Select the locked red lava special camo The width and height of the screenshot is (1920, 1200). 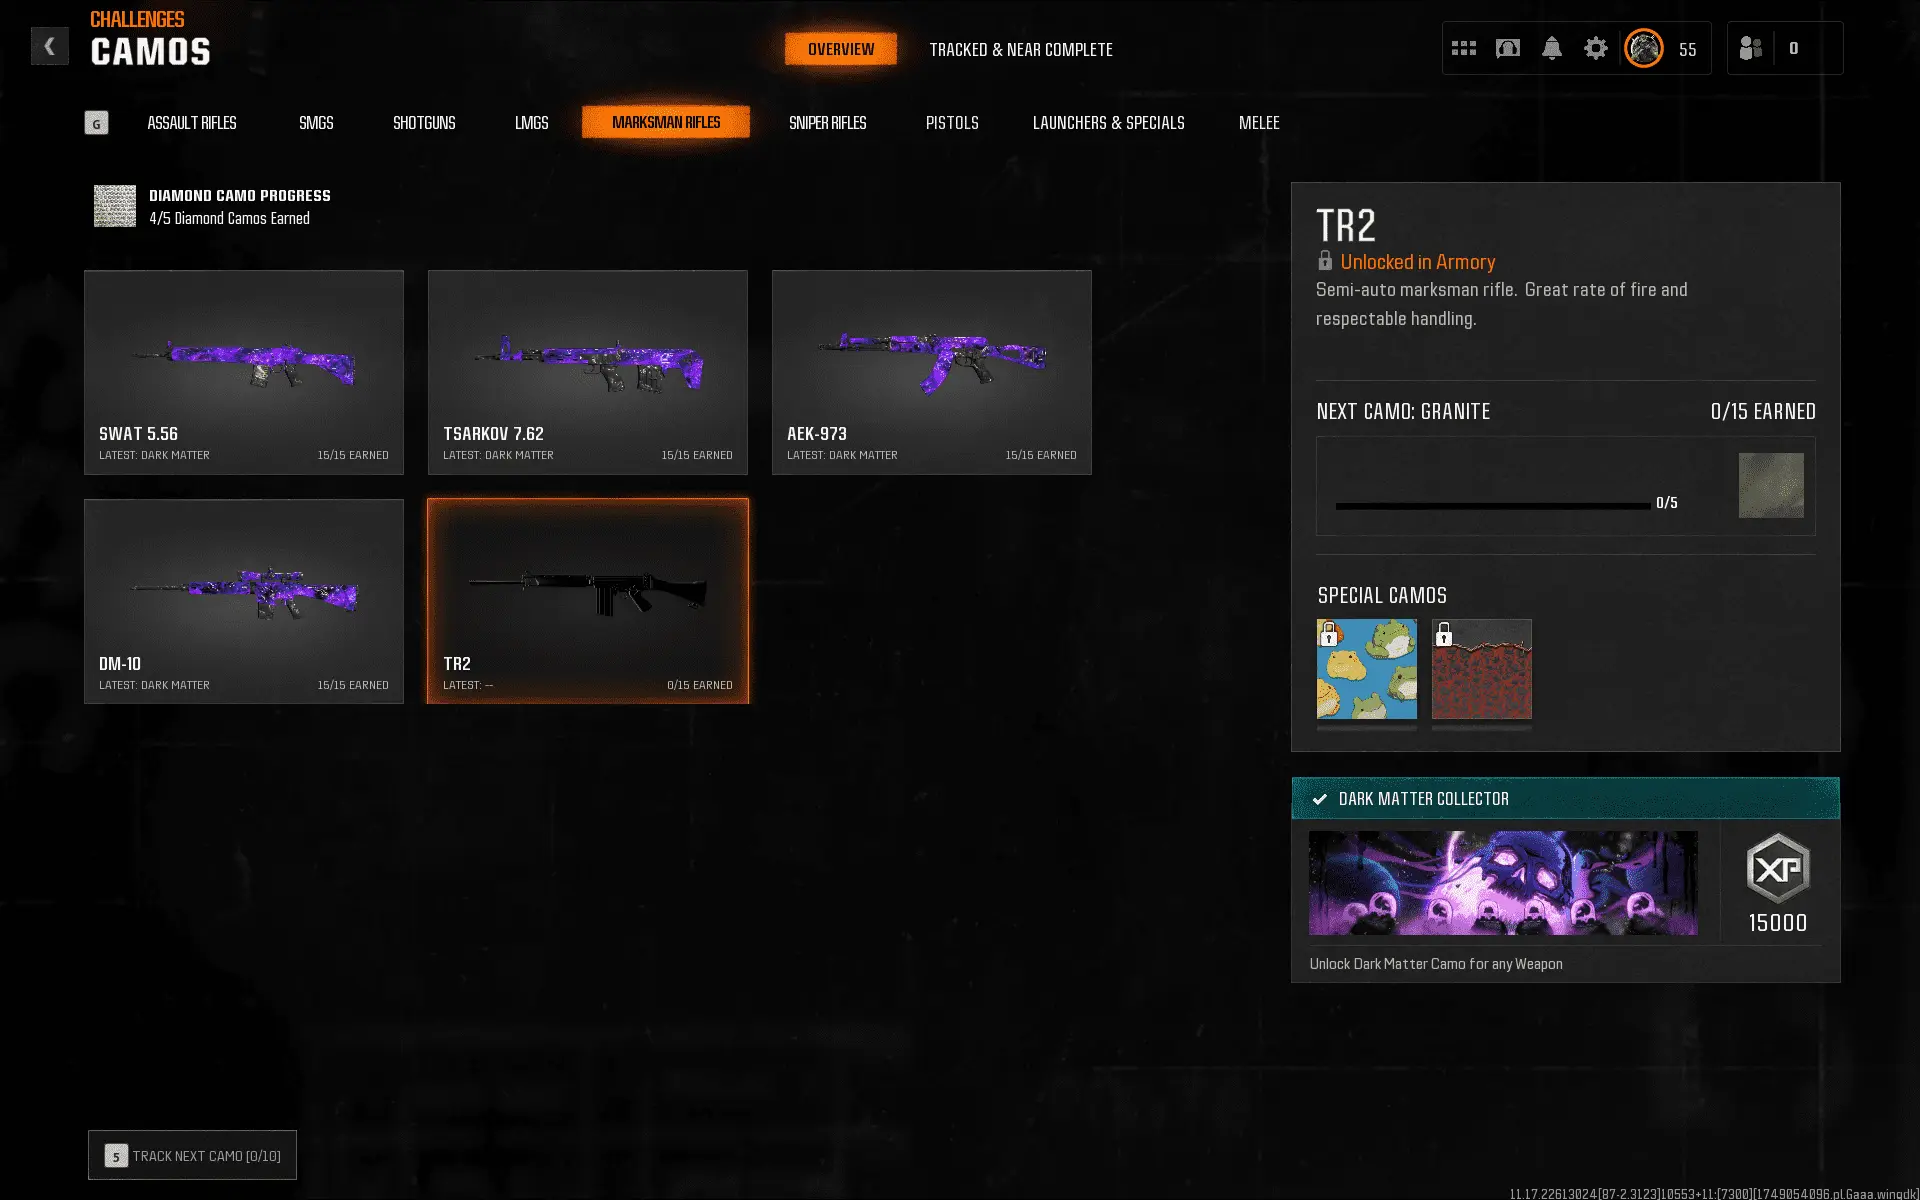point(1481,669)
